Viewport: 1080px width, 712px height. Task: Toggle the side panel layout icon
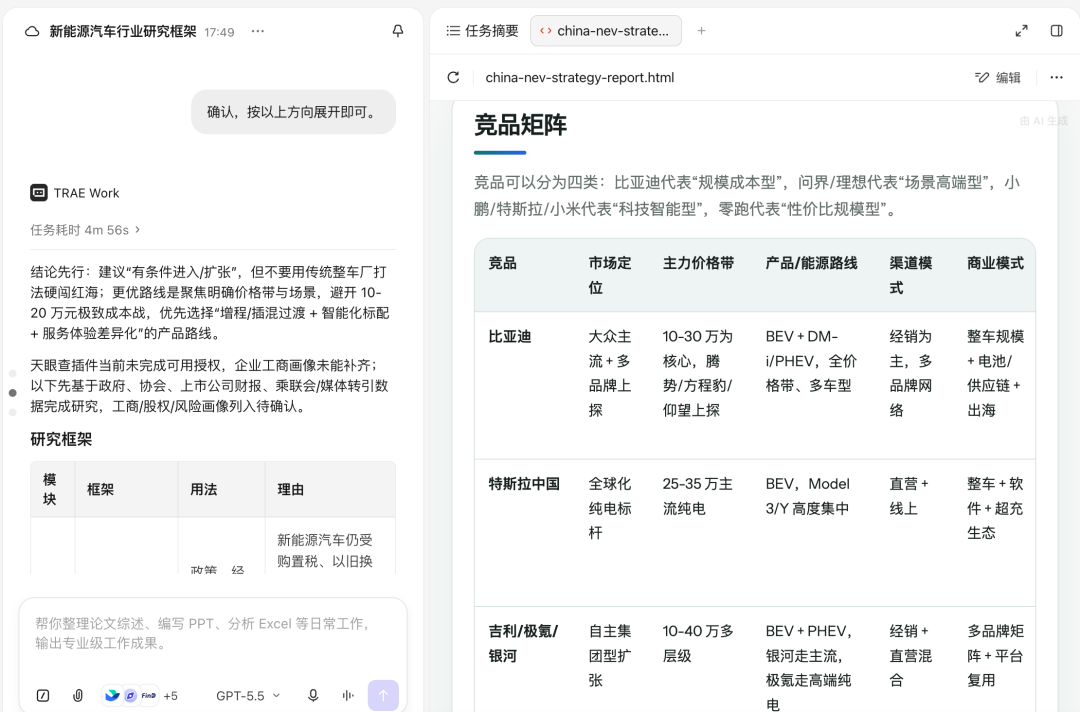click(x=1057, y=31)
